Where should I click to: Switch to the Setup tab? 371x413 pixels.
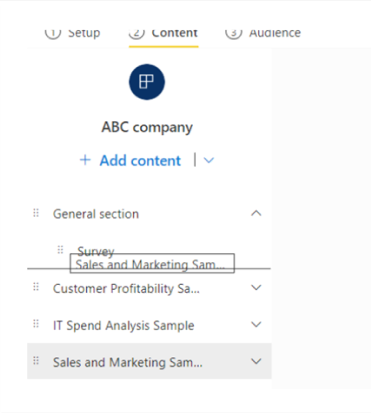[84, 33]
